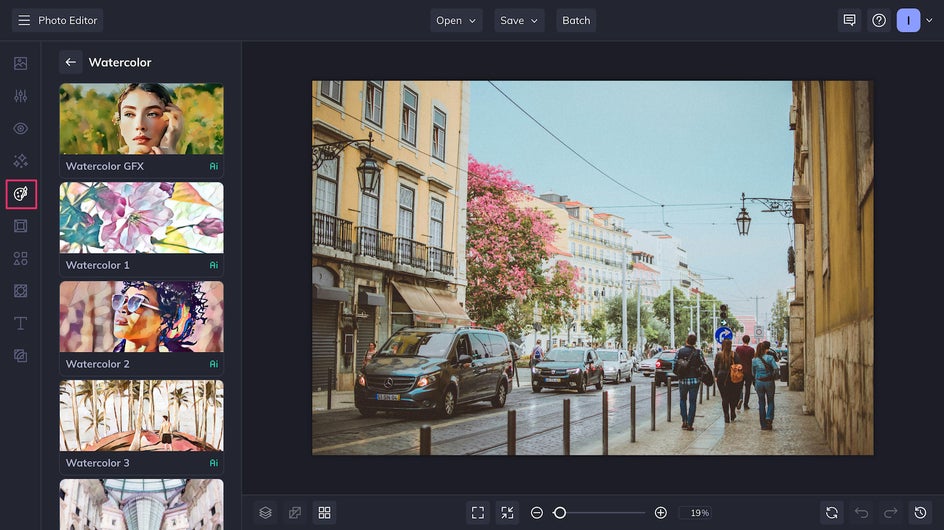Image resolution: width=944 pixels, height=530 pixels.
Task: Toggle the Touch Up eye icon
Action: [21, 128]
